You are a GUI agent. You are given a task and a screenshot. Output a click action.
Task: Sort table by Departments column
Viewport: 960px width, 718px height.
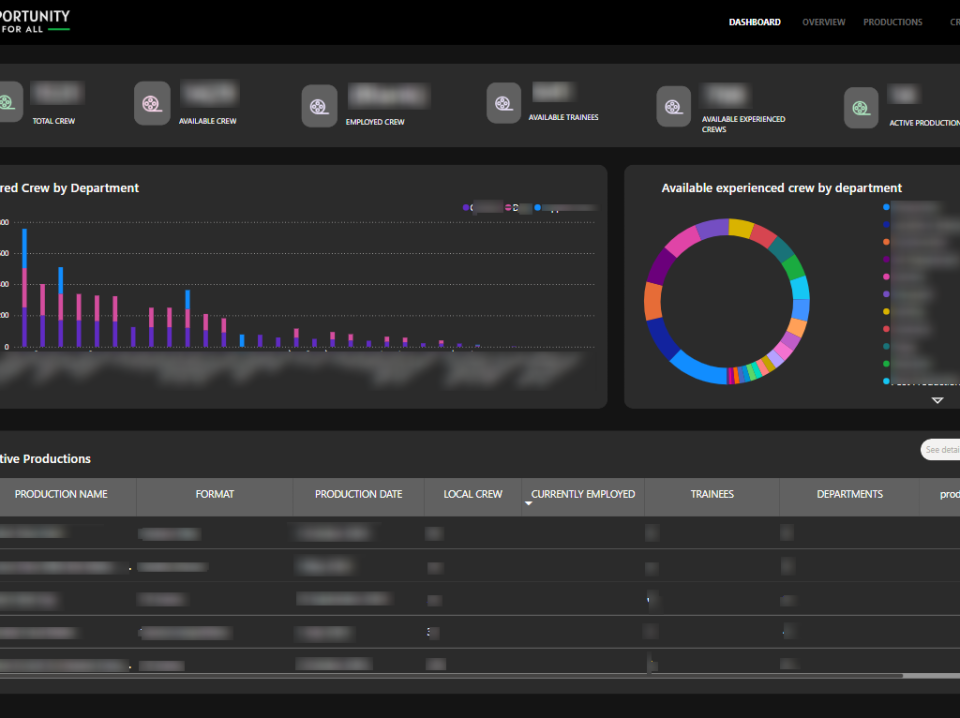point(850,494)
